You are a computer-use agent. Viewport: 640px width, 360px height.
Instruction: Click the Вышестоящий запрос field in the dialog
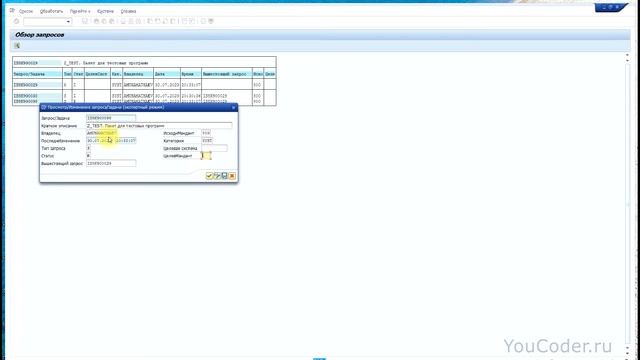(x=111, y=163)
